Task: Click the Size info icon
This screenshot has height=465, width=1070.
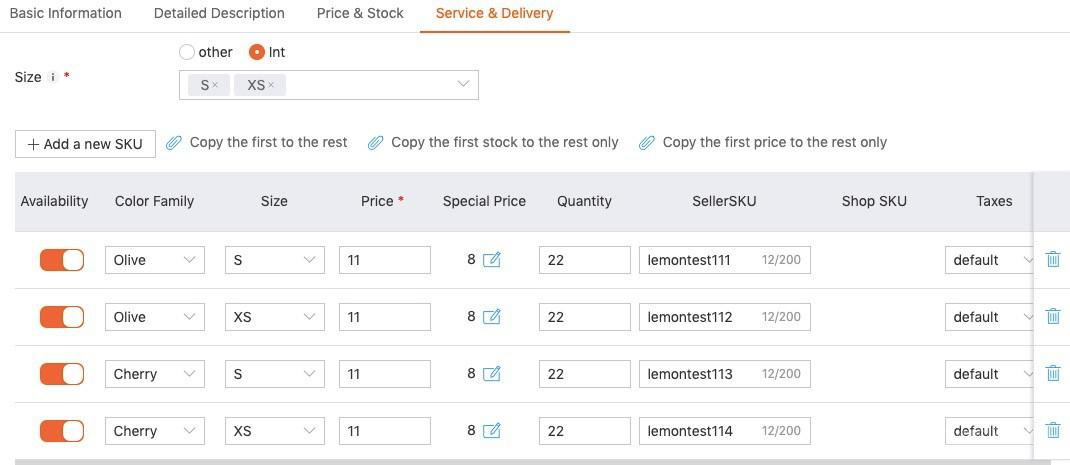Action: pos(52,77)
